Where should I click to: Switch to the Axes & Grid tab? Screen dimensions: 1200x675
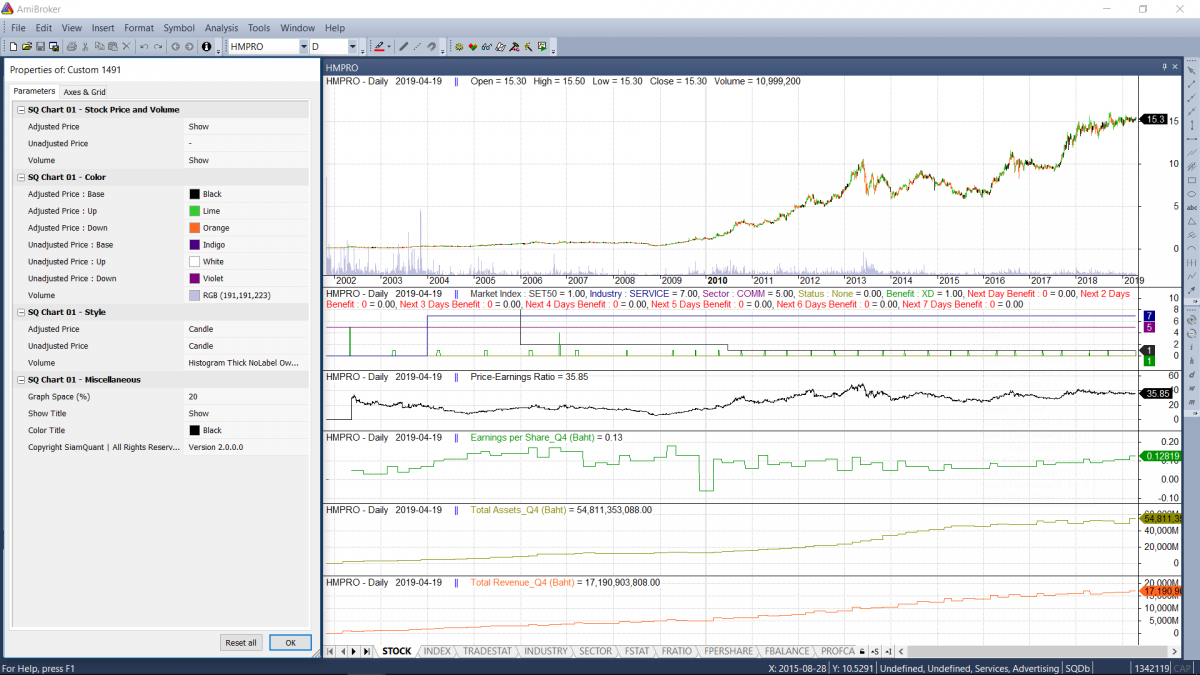coord(84,92)
